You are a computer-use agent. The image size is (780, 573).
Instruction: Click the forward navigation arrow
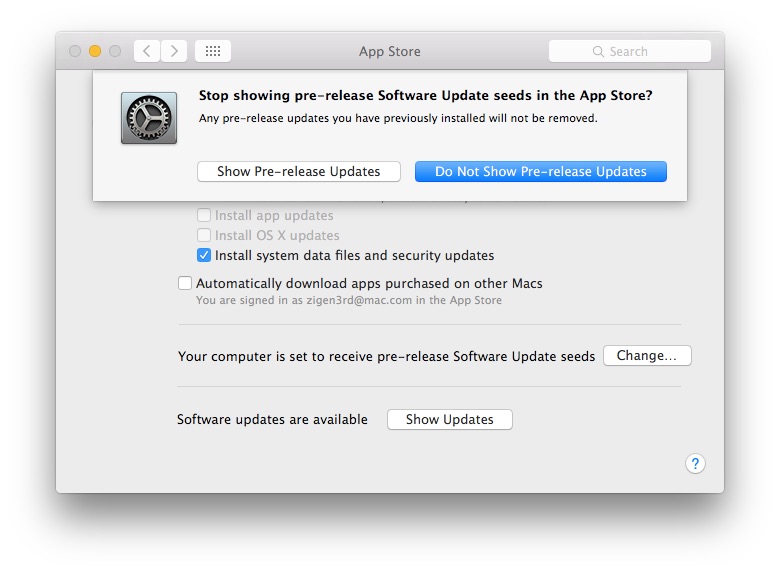pos(174,51)
